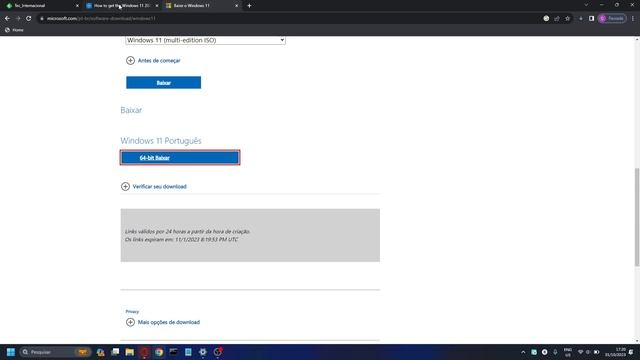Open File Explorer from the taskbar
This screenshot has width=640, height=360.
(x=130, y=352)
